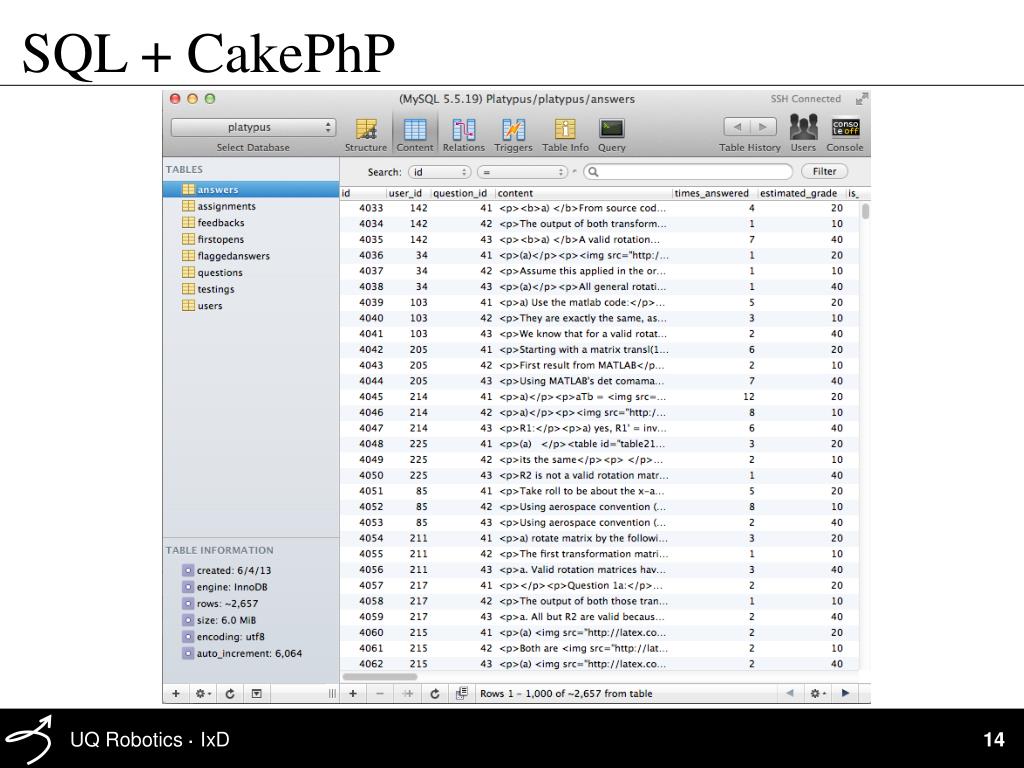Click the vertical scrollbar thumb

tap(865, 211)
